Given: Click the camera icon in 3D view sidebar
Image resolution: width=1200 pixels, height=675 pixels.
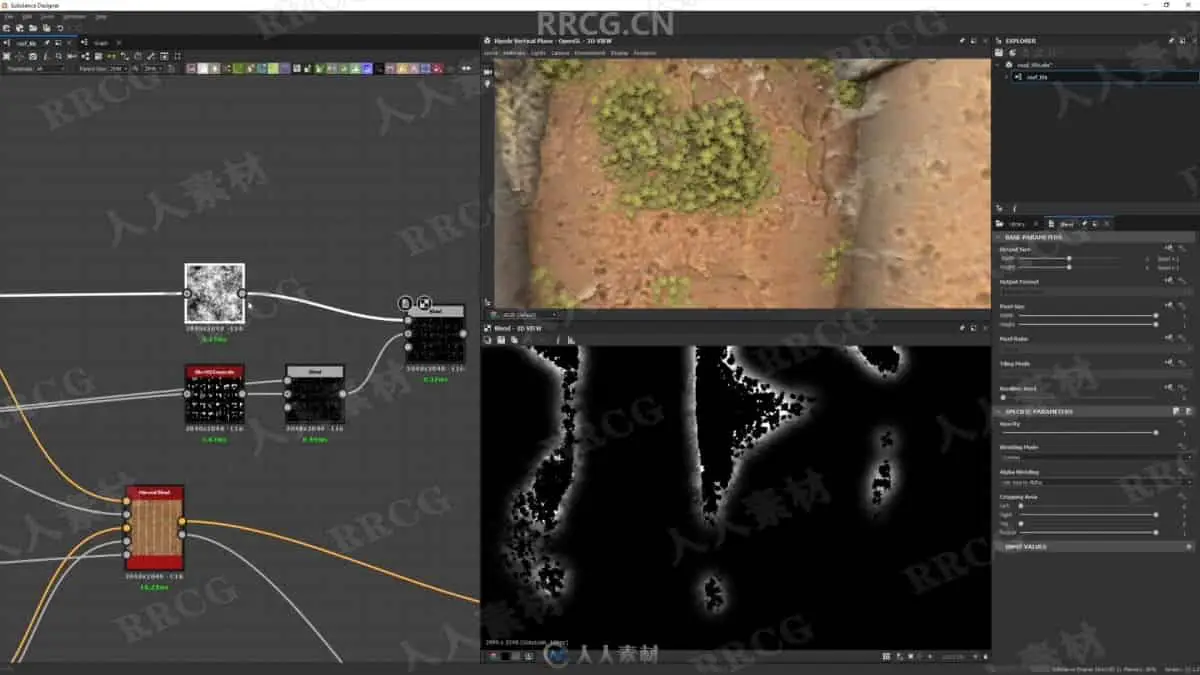Looking at the screenshot, I should [488, 72].
